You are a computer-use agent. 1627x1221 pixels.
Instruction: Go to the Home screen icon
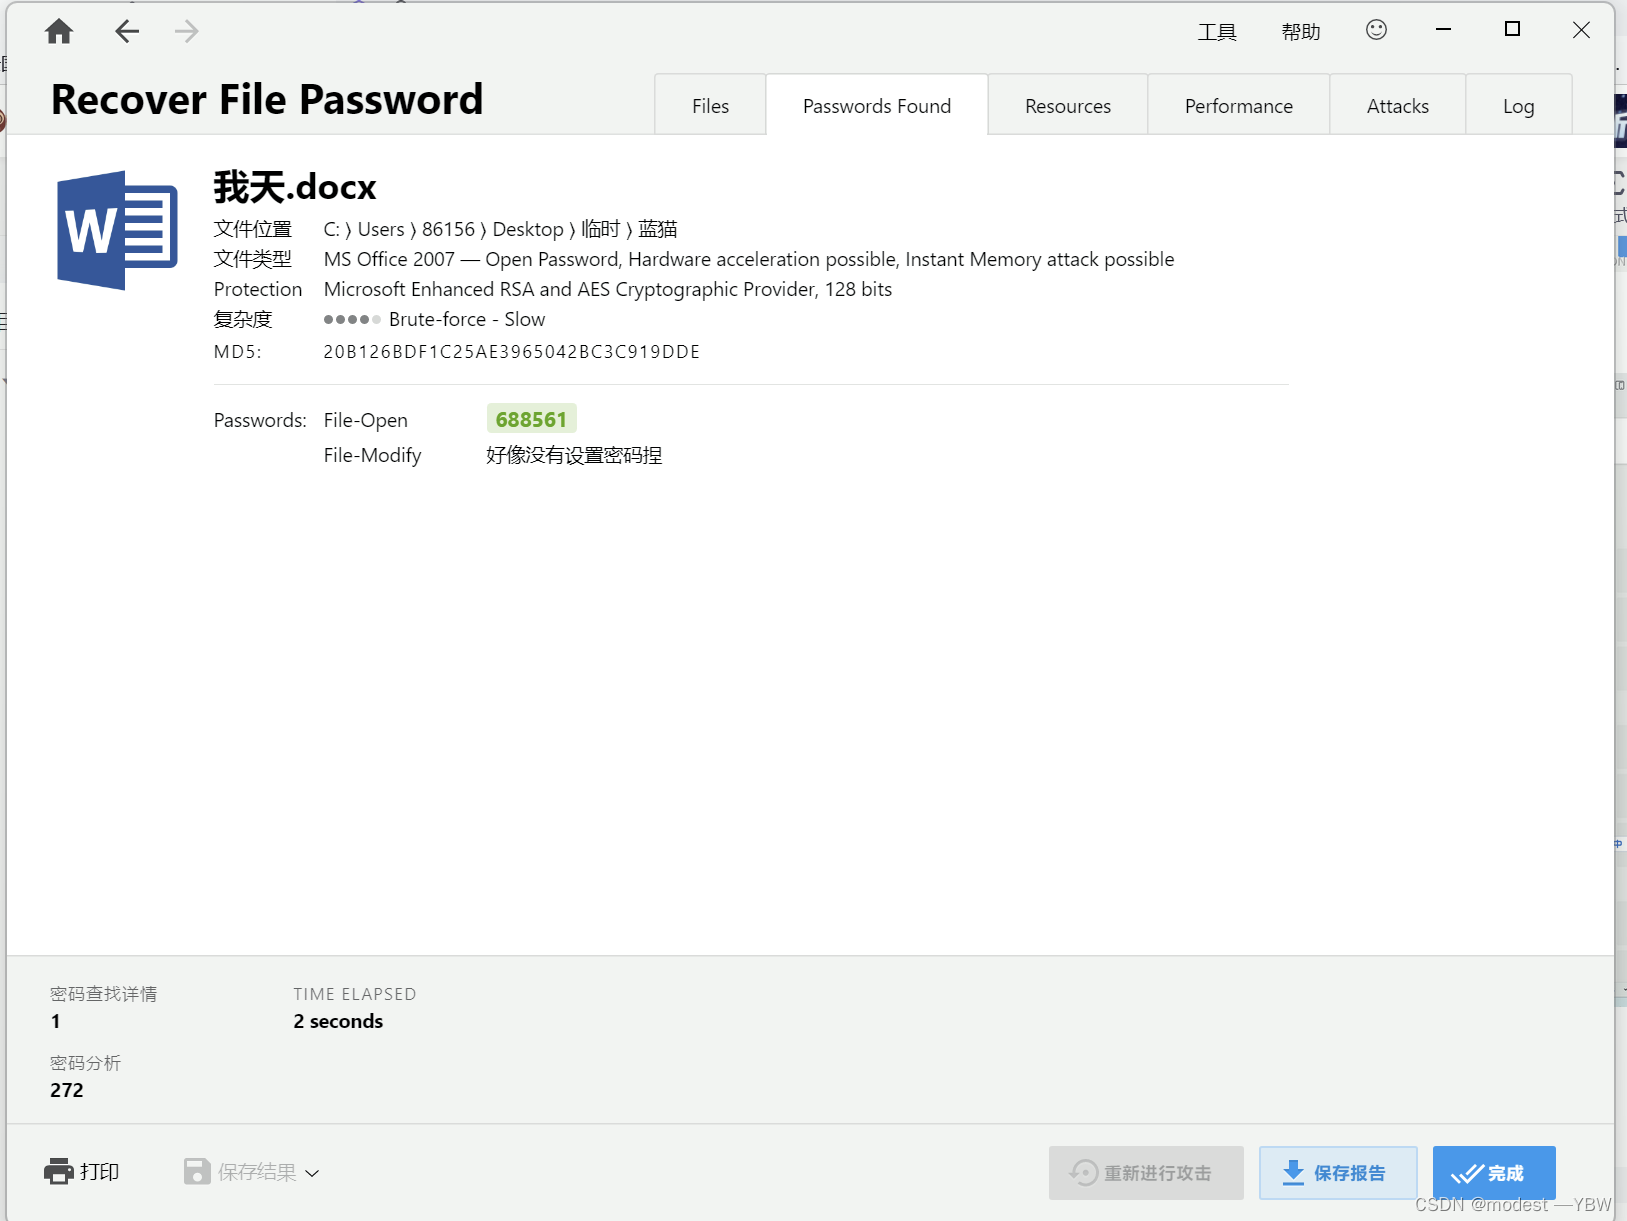pyautogui.click(x=59, y=32)
